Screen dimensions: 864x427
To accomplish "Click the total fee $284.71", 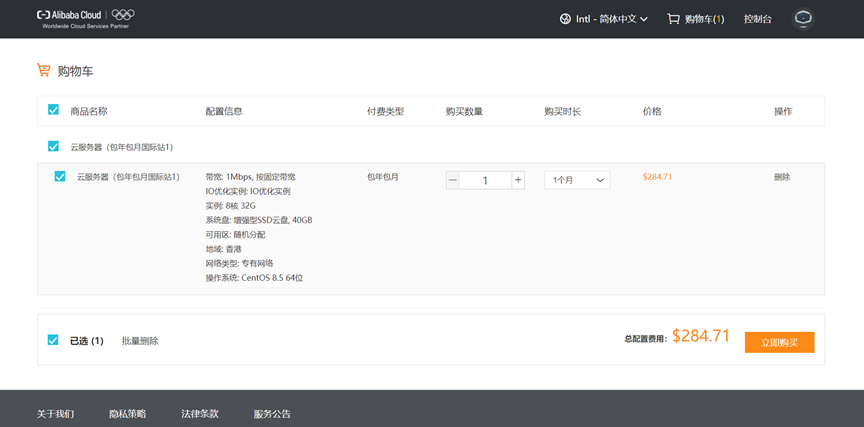I will click(701, 336).
